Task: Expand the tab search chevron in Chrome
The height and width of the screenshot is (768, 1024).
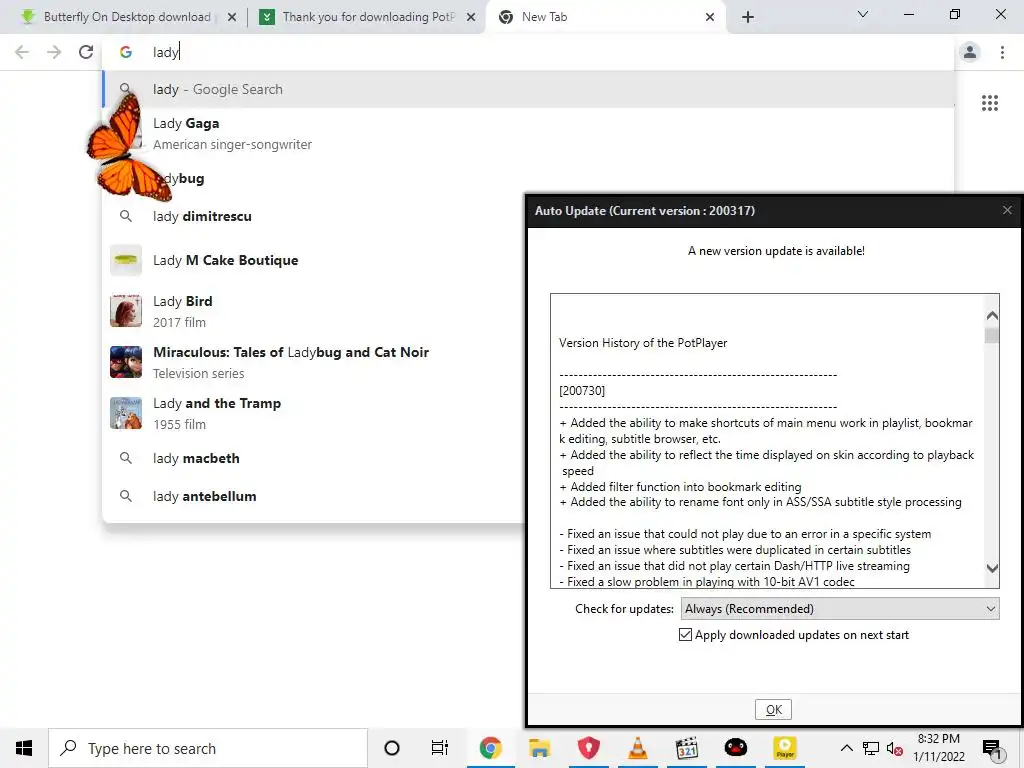Action: tap(863, 14)
